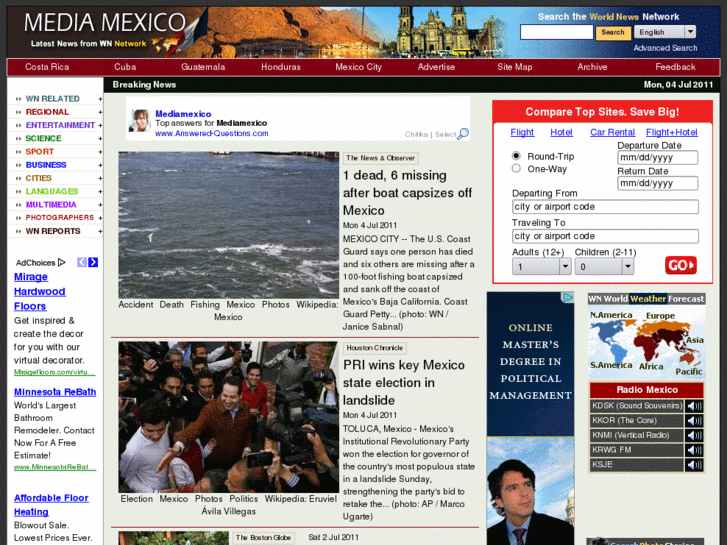The height and width of the screenshot is (545, 727).
Task: Click the Mediamexico avatar thumbnail
Action: [x=139, y=120]
